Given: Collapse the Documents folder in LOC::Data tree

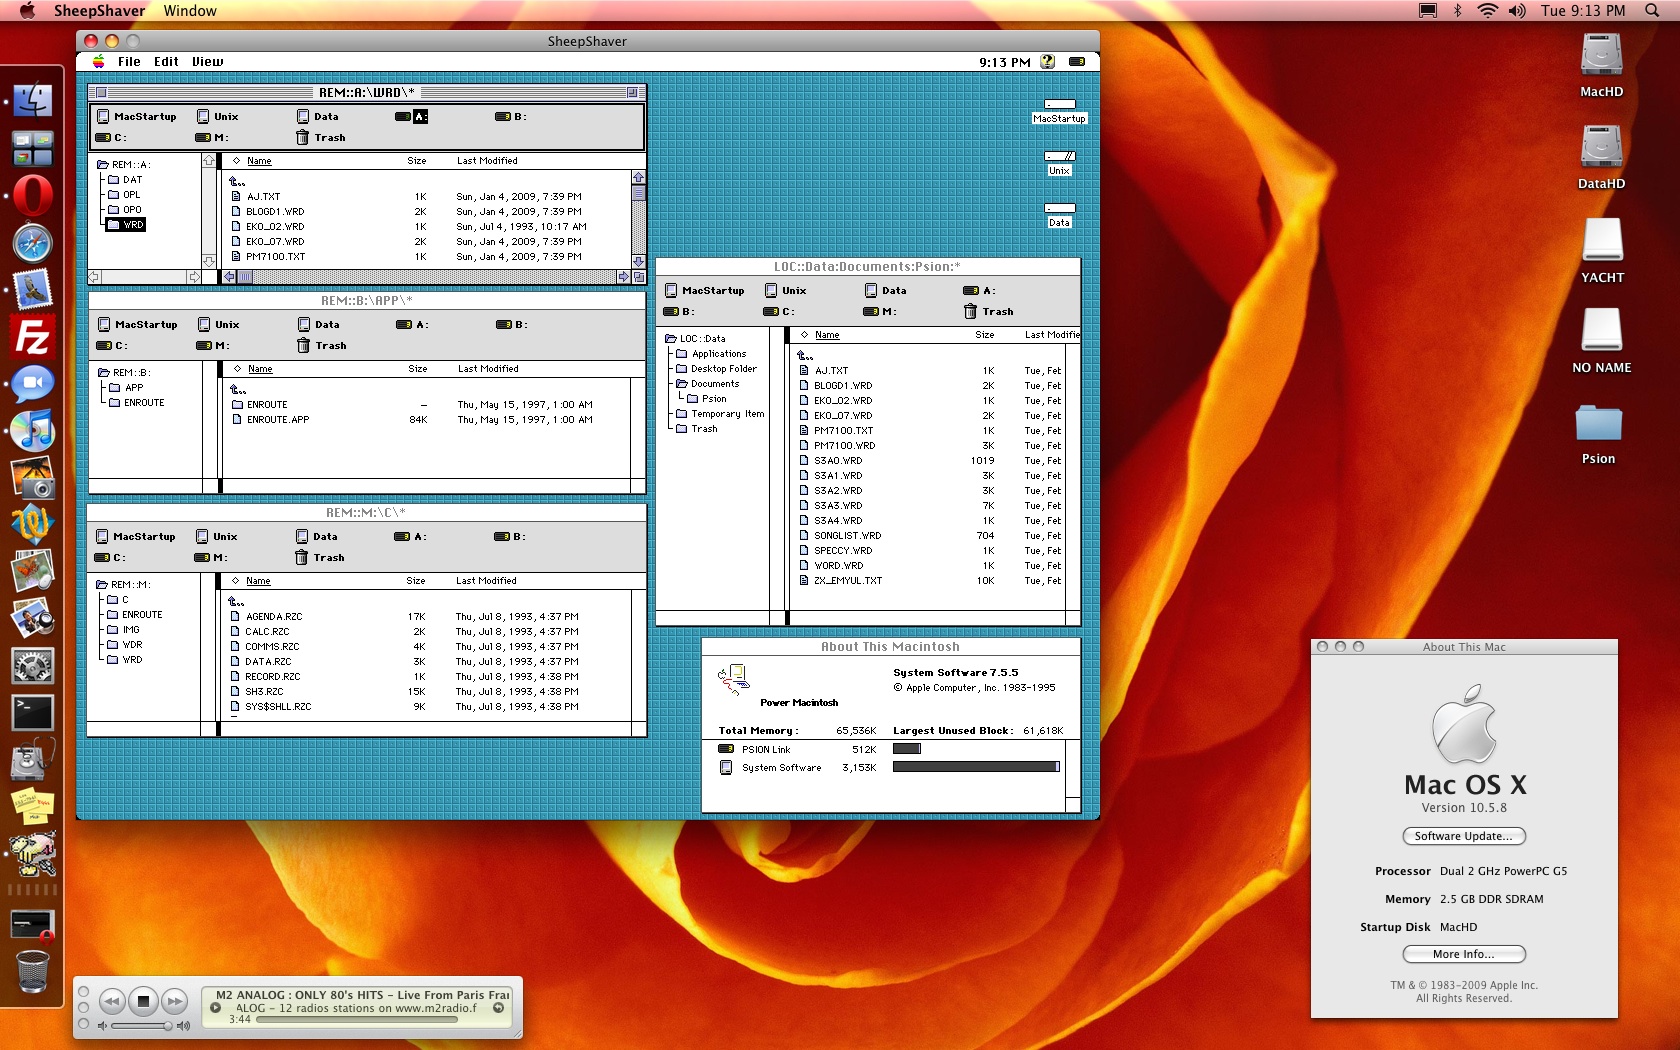Looking at the screenshot, I should (681, 384).
